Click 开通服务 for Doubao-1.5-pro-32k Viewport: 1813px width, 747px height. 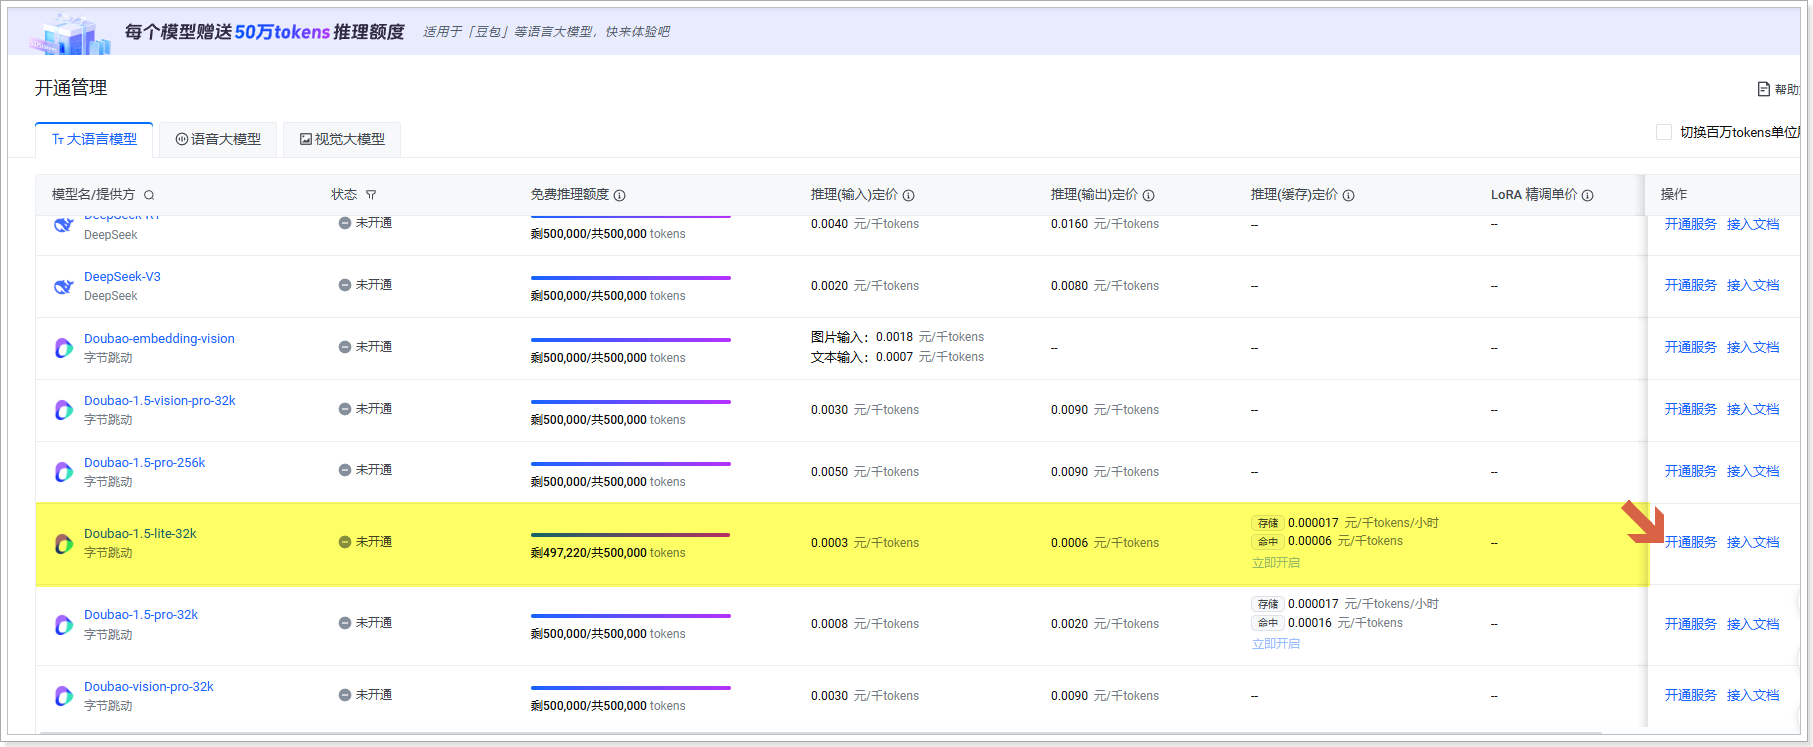pos(1690,624)
